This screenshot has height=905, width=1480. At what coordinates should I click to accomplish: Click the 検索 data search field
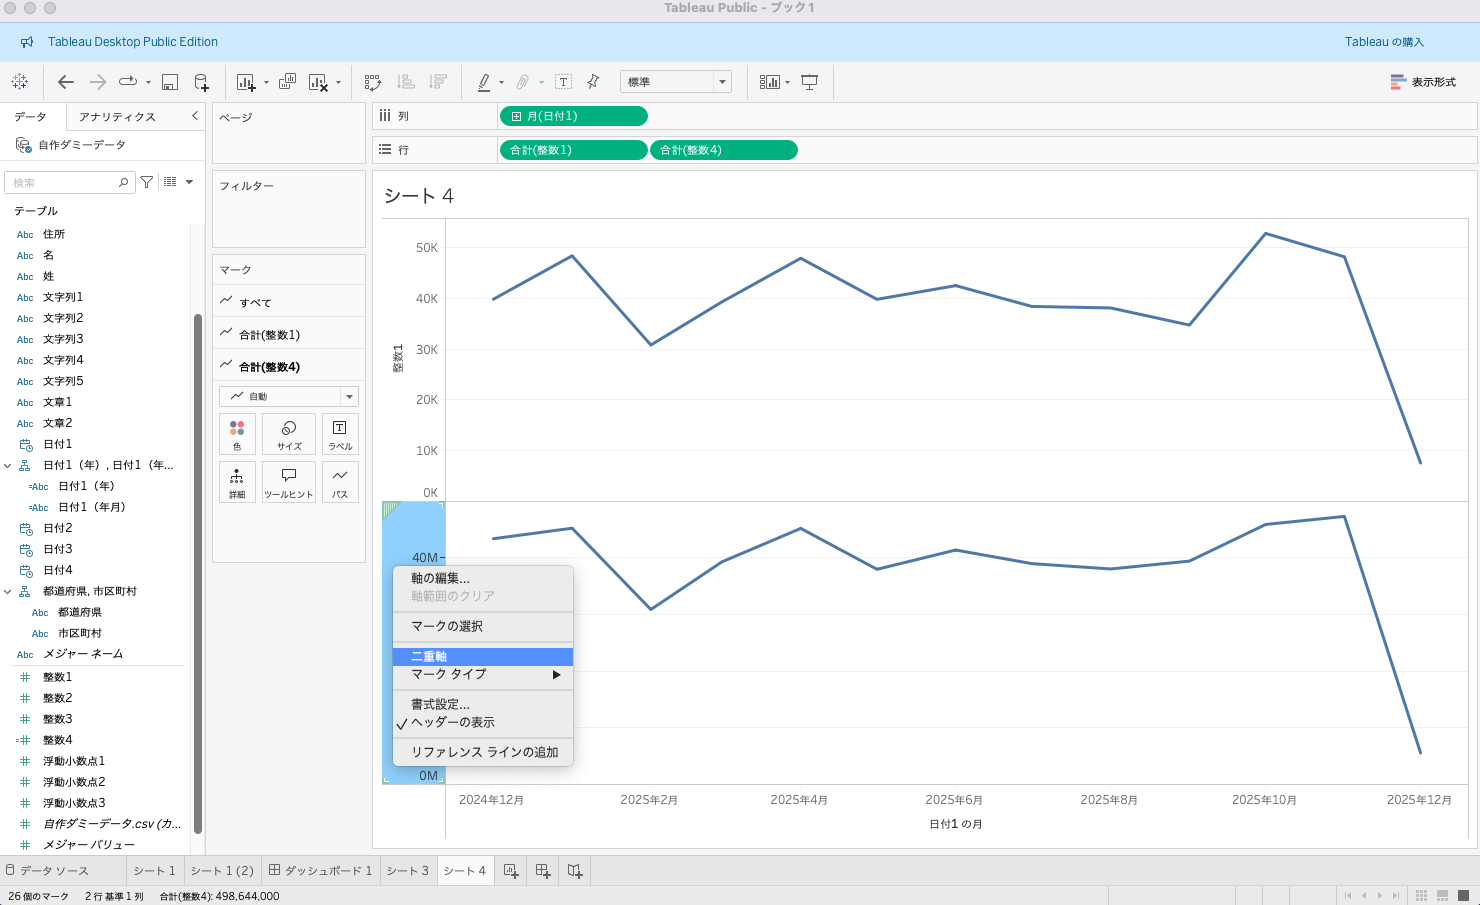point(65,182)
